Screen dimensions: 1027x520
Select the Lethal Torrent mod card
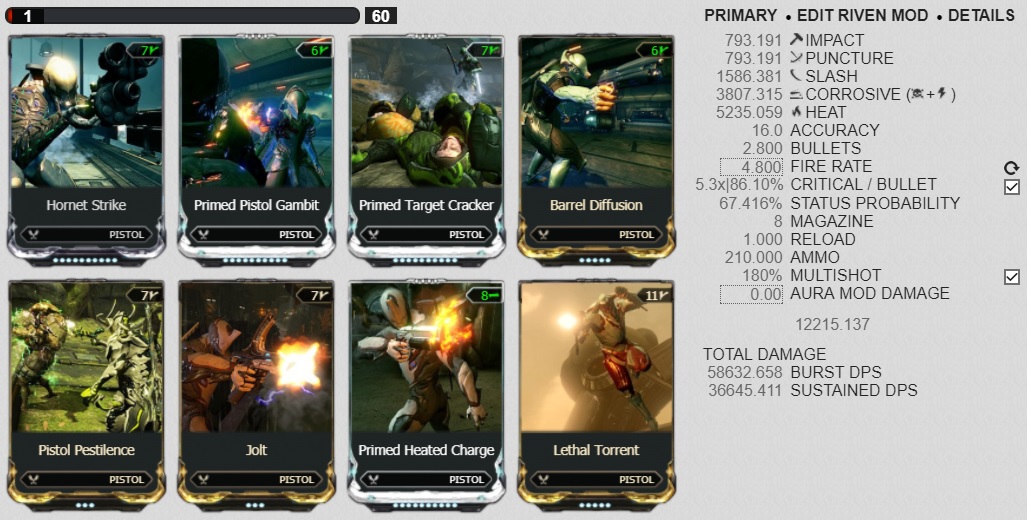click(596, 396)
